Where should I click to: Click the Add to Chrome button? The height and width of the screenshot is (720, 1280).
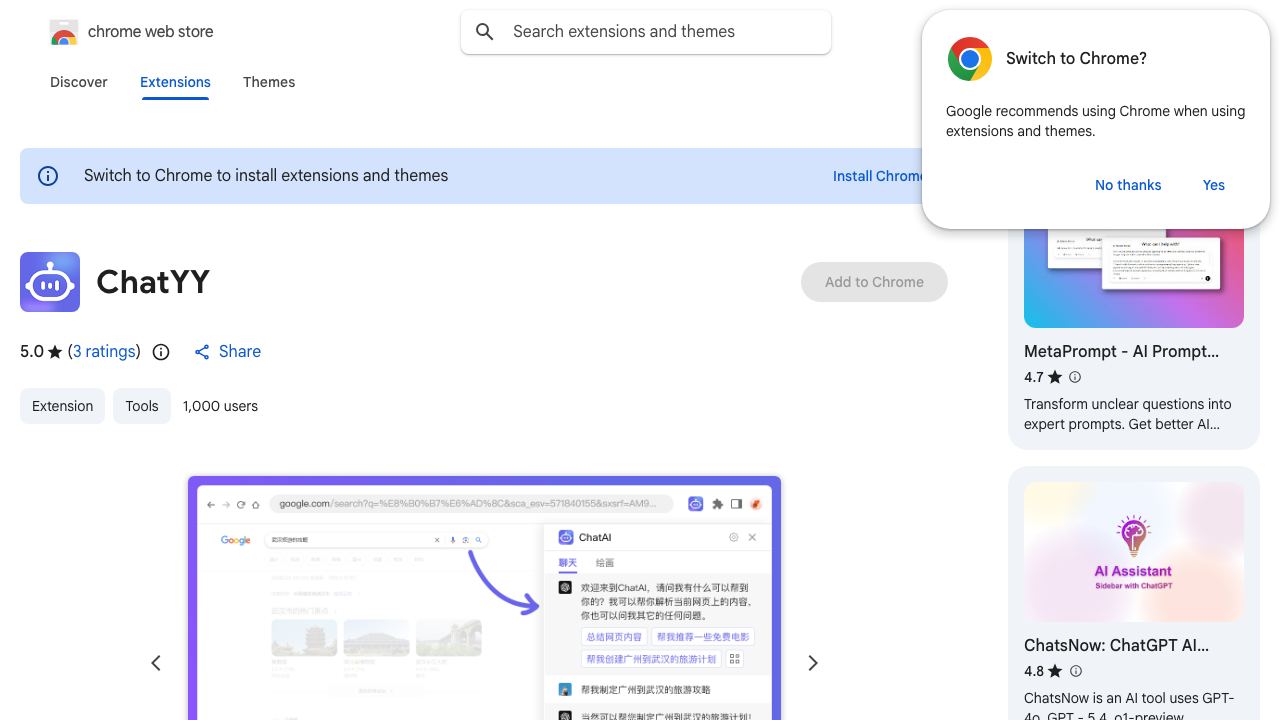(x=874, y=282)
